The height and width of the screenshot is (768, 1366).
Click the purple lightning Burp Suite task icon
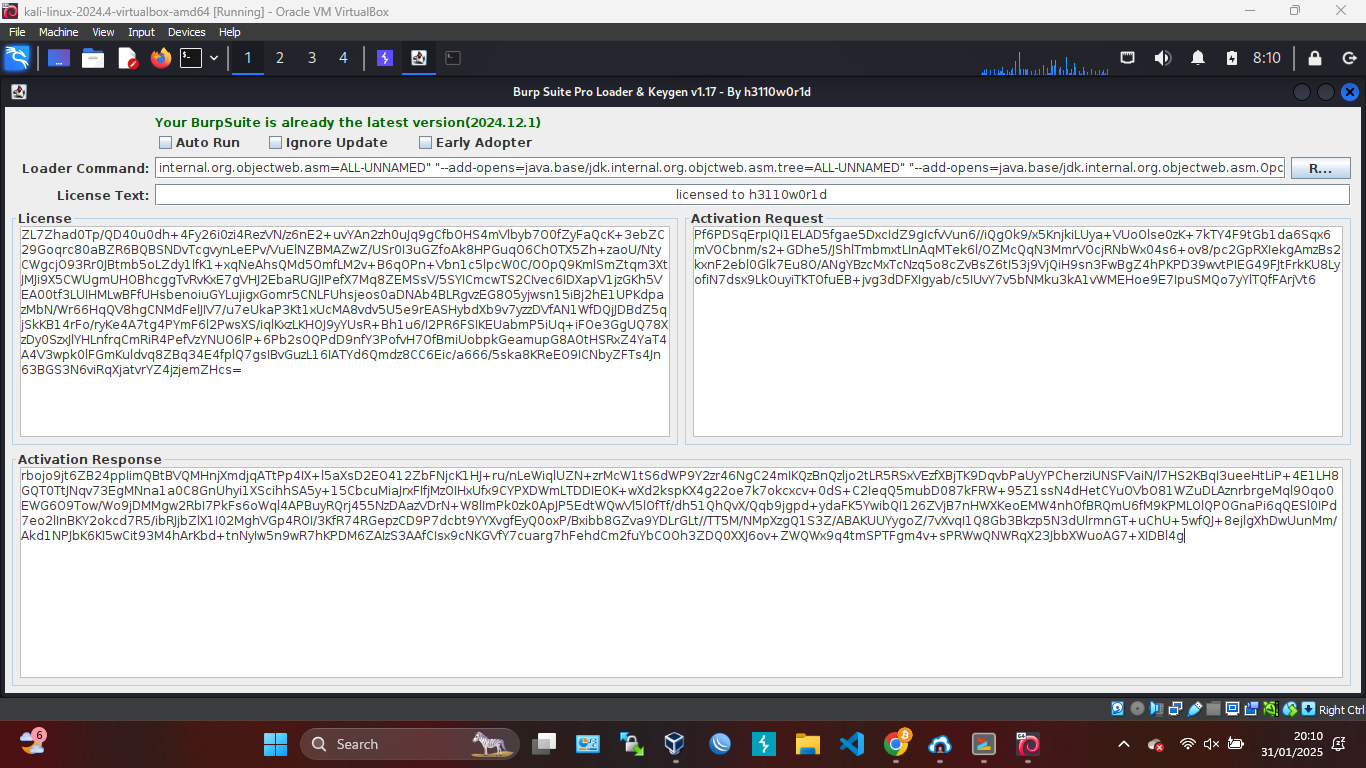click(385, 58)
